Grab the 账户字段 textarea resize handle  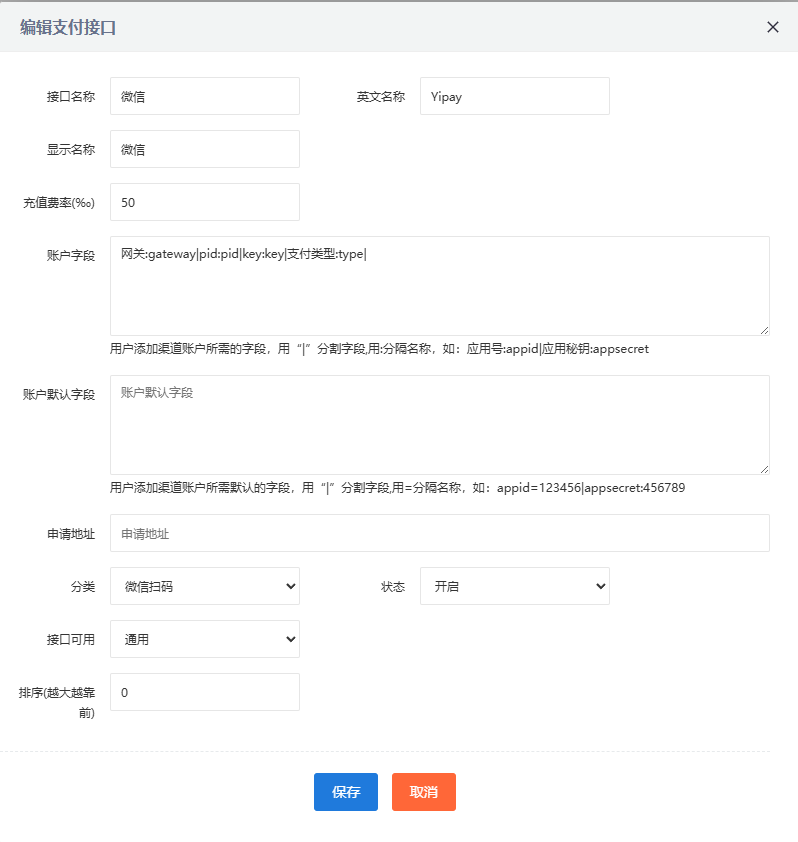764,330
